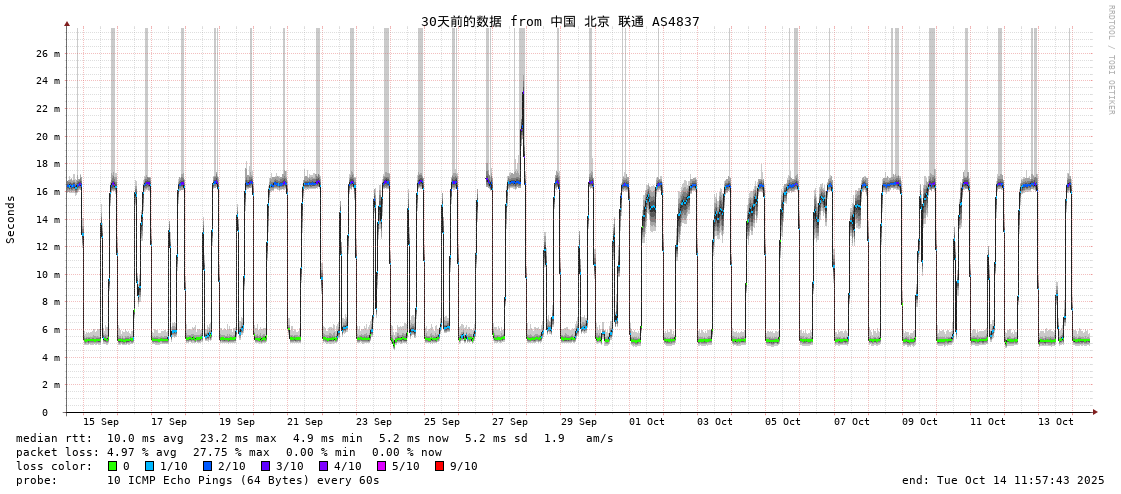The width and height of the screenshot is (1121, 494).
Task: Click the vertical Seconds axis title
Action: (11, 219)
